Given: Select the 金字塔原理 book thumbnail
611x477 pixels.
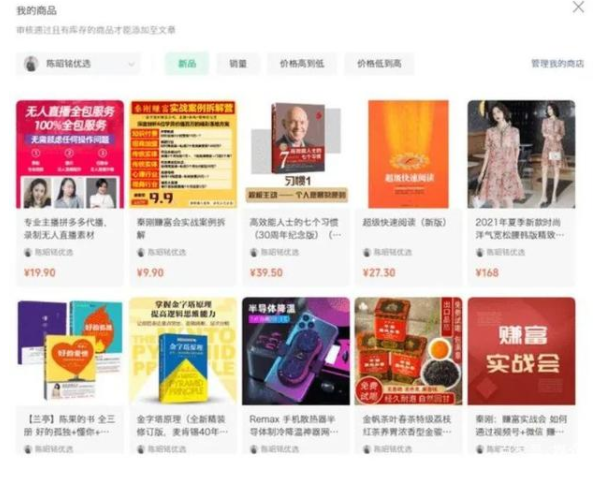Looking at the screenshot, I should point(183,351).
